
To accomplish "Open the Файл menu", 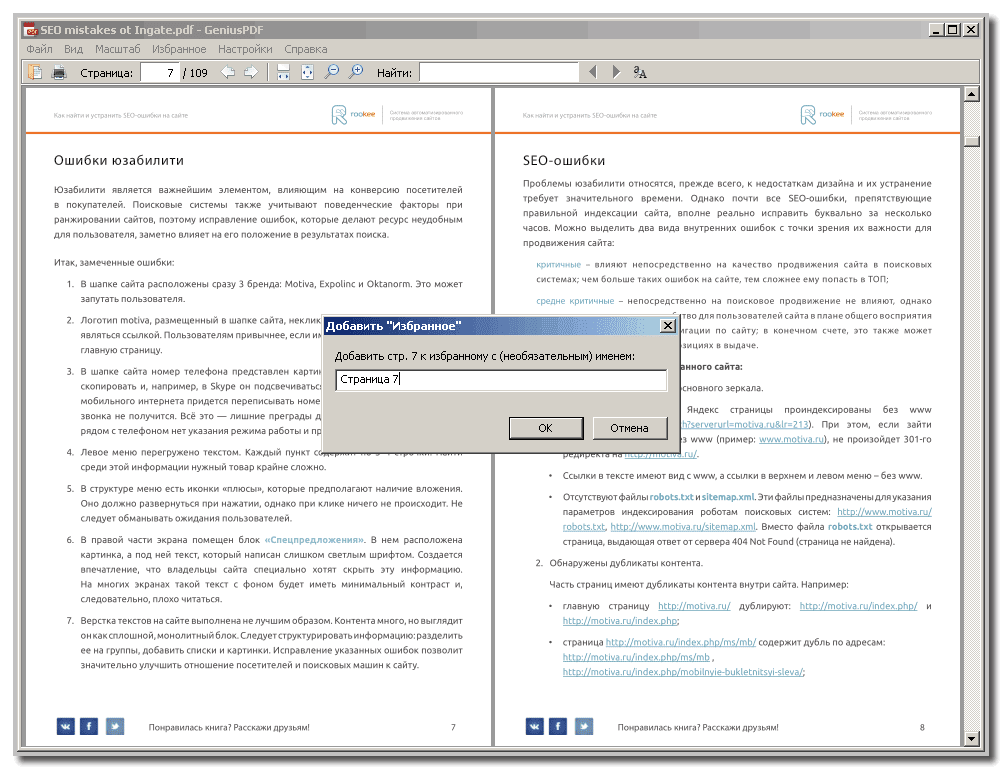I will (x=39, y=49).
